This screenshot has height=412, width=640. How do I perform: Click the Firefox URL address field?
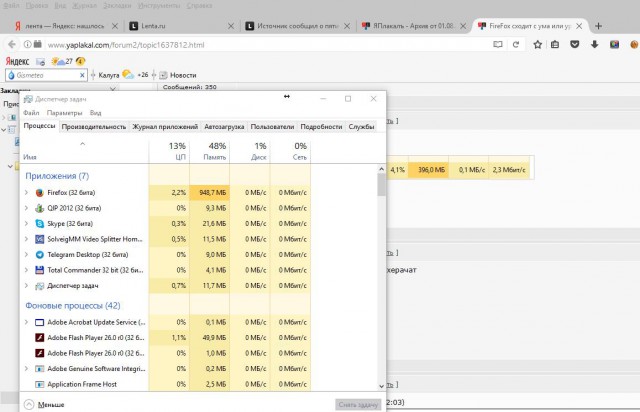point(265,45)
